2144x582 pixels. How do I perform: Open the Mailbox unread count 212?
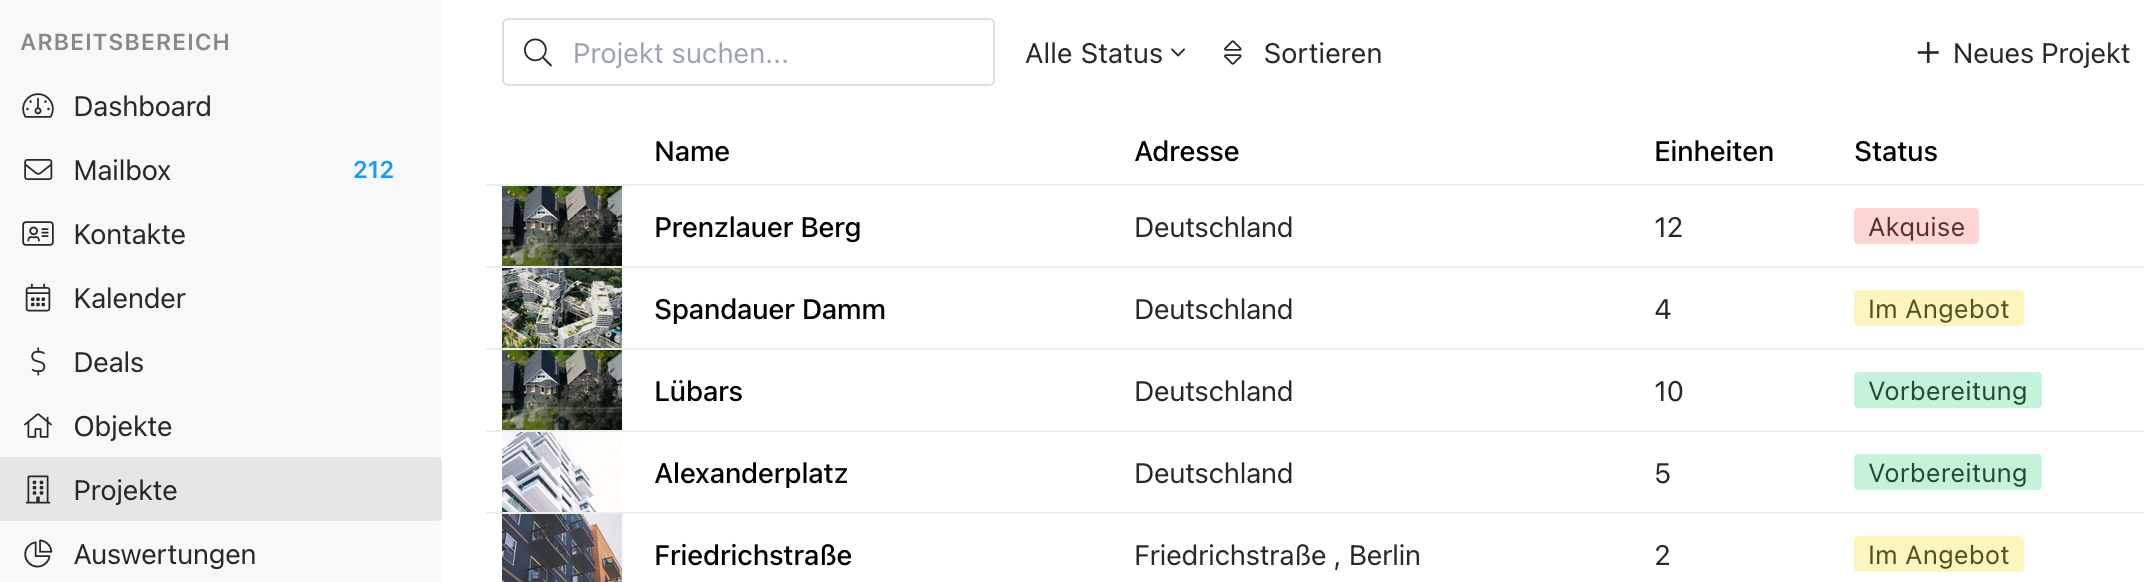(373, 170)
